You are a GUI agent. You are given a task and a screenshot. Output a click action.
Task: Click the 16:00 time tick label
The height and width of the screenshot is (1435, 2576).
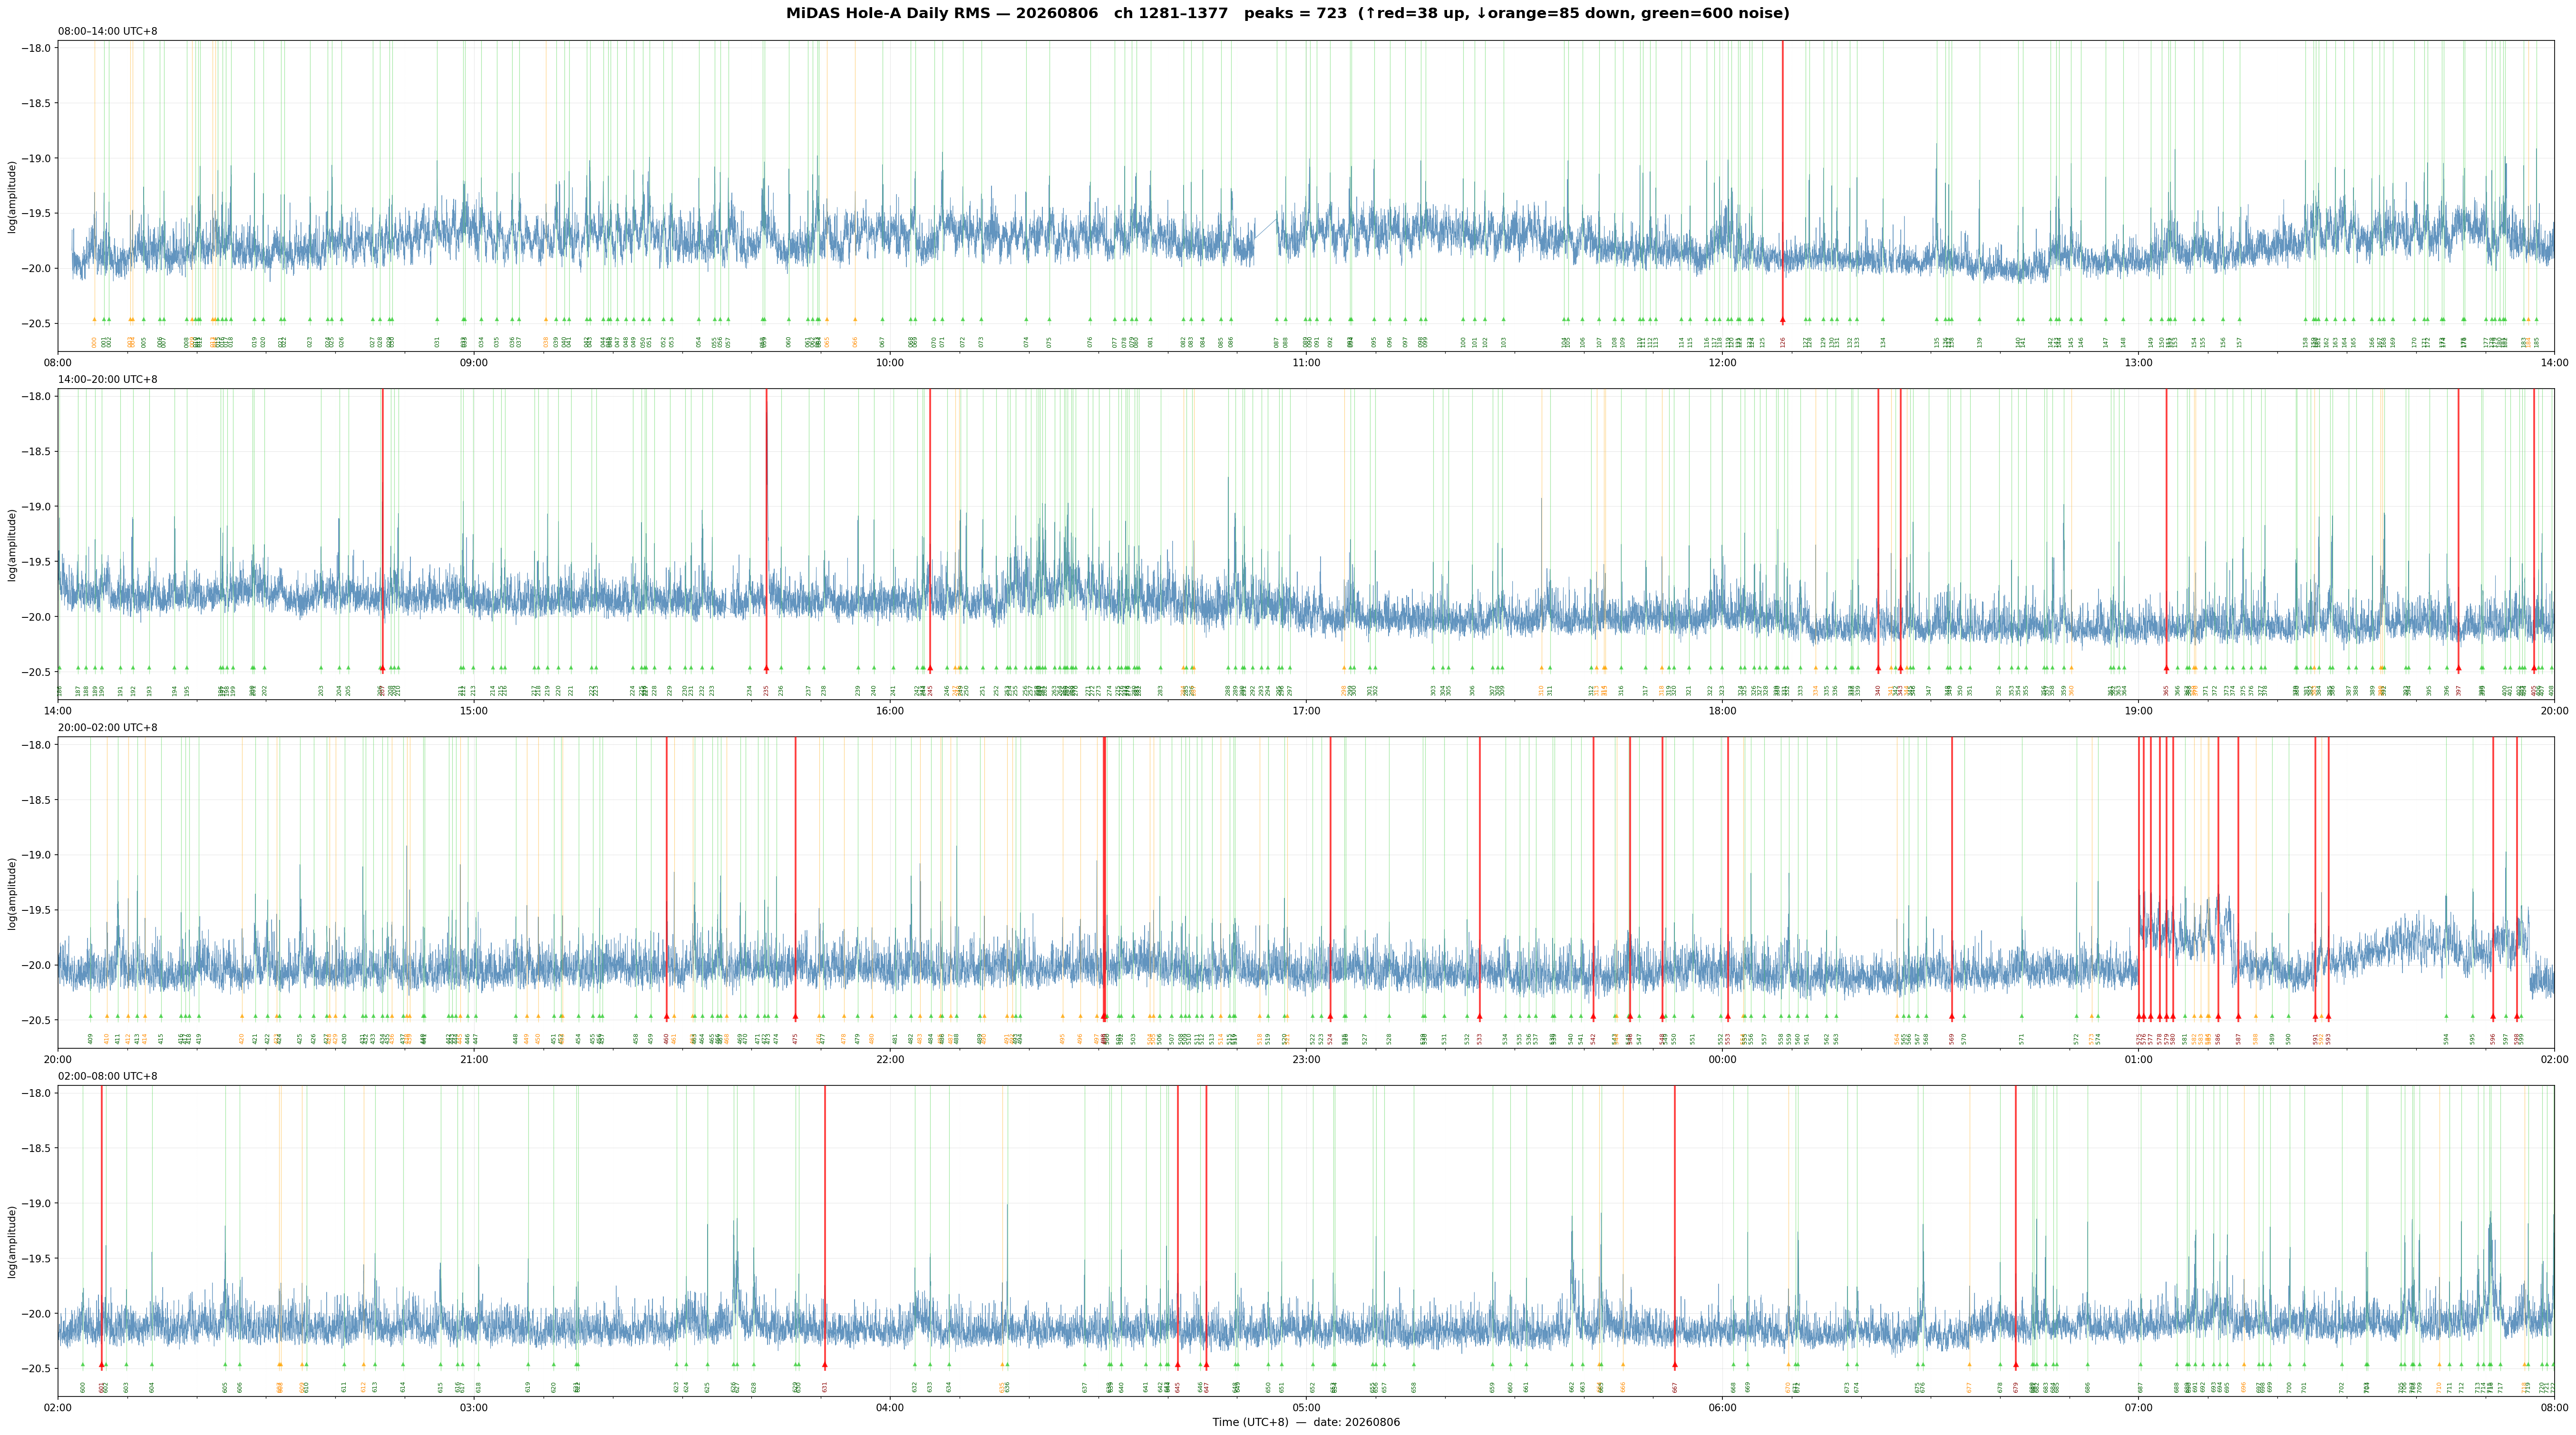890,711
